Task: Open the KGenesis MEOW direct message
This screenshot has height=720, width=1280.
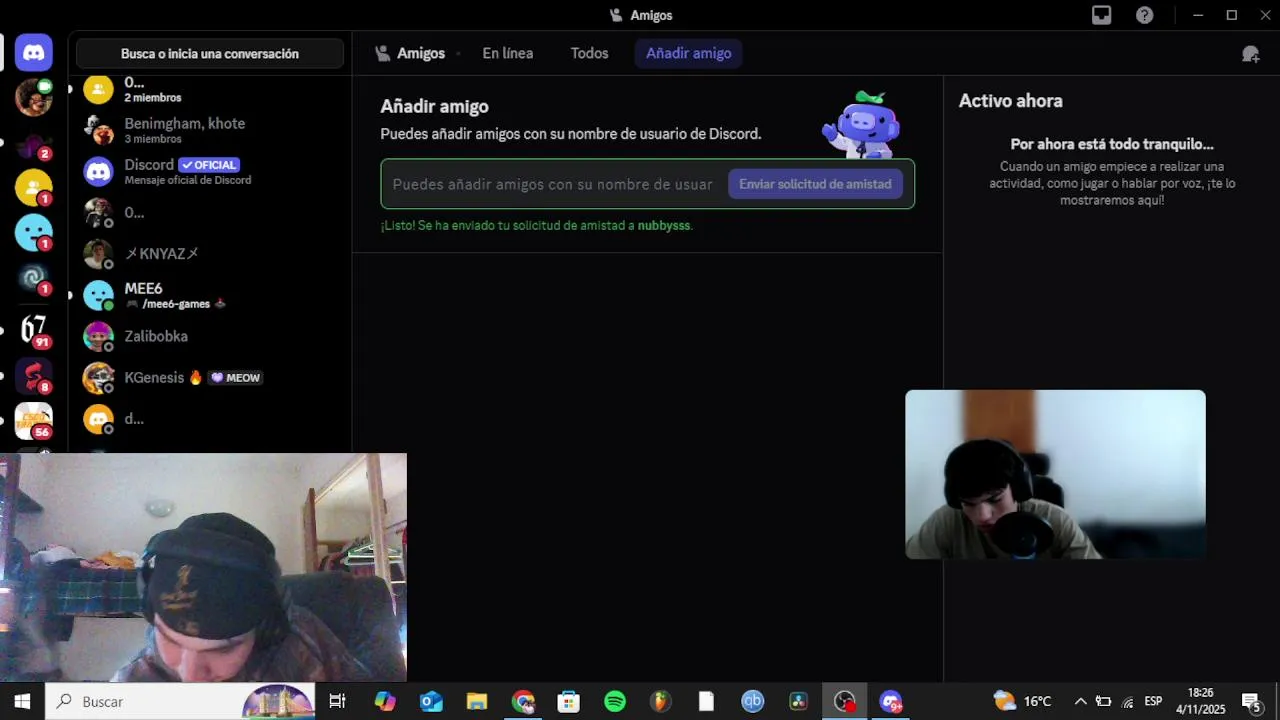Action: tap(210, 378)
